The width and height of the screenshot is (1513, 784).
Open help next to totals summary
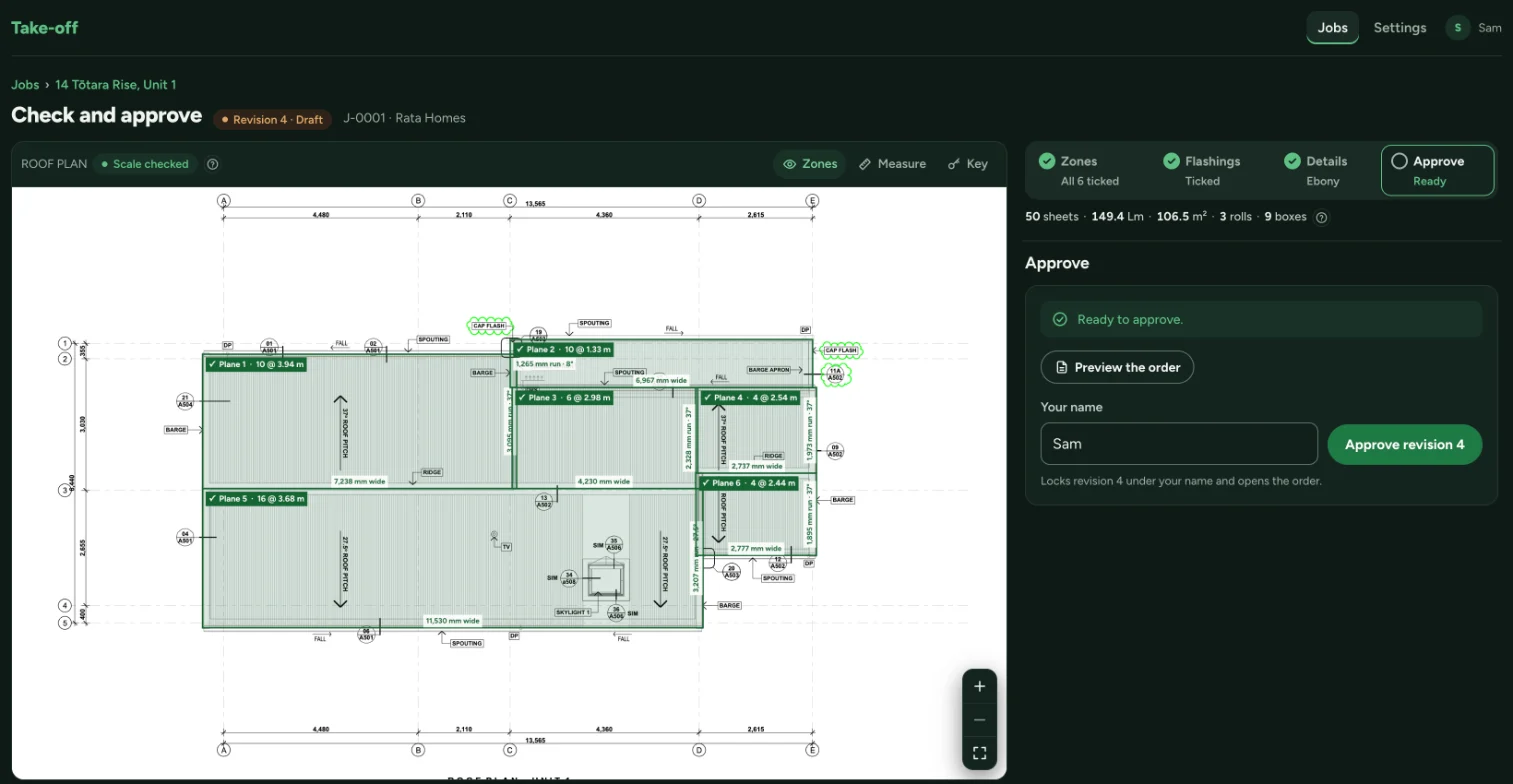1322,217
